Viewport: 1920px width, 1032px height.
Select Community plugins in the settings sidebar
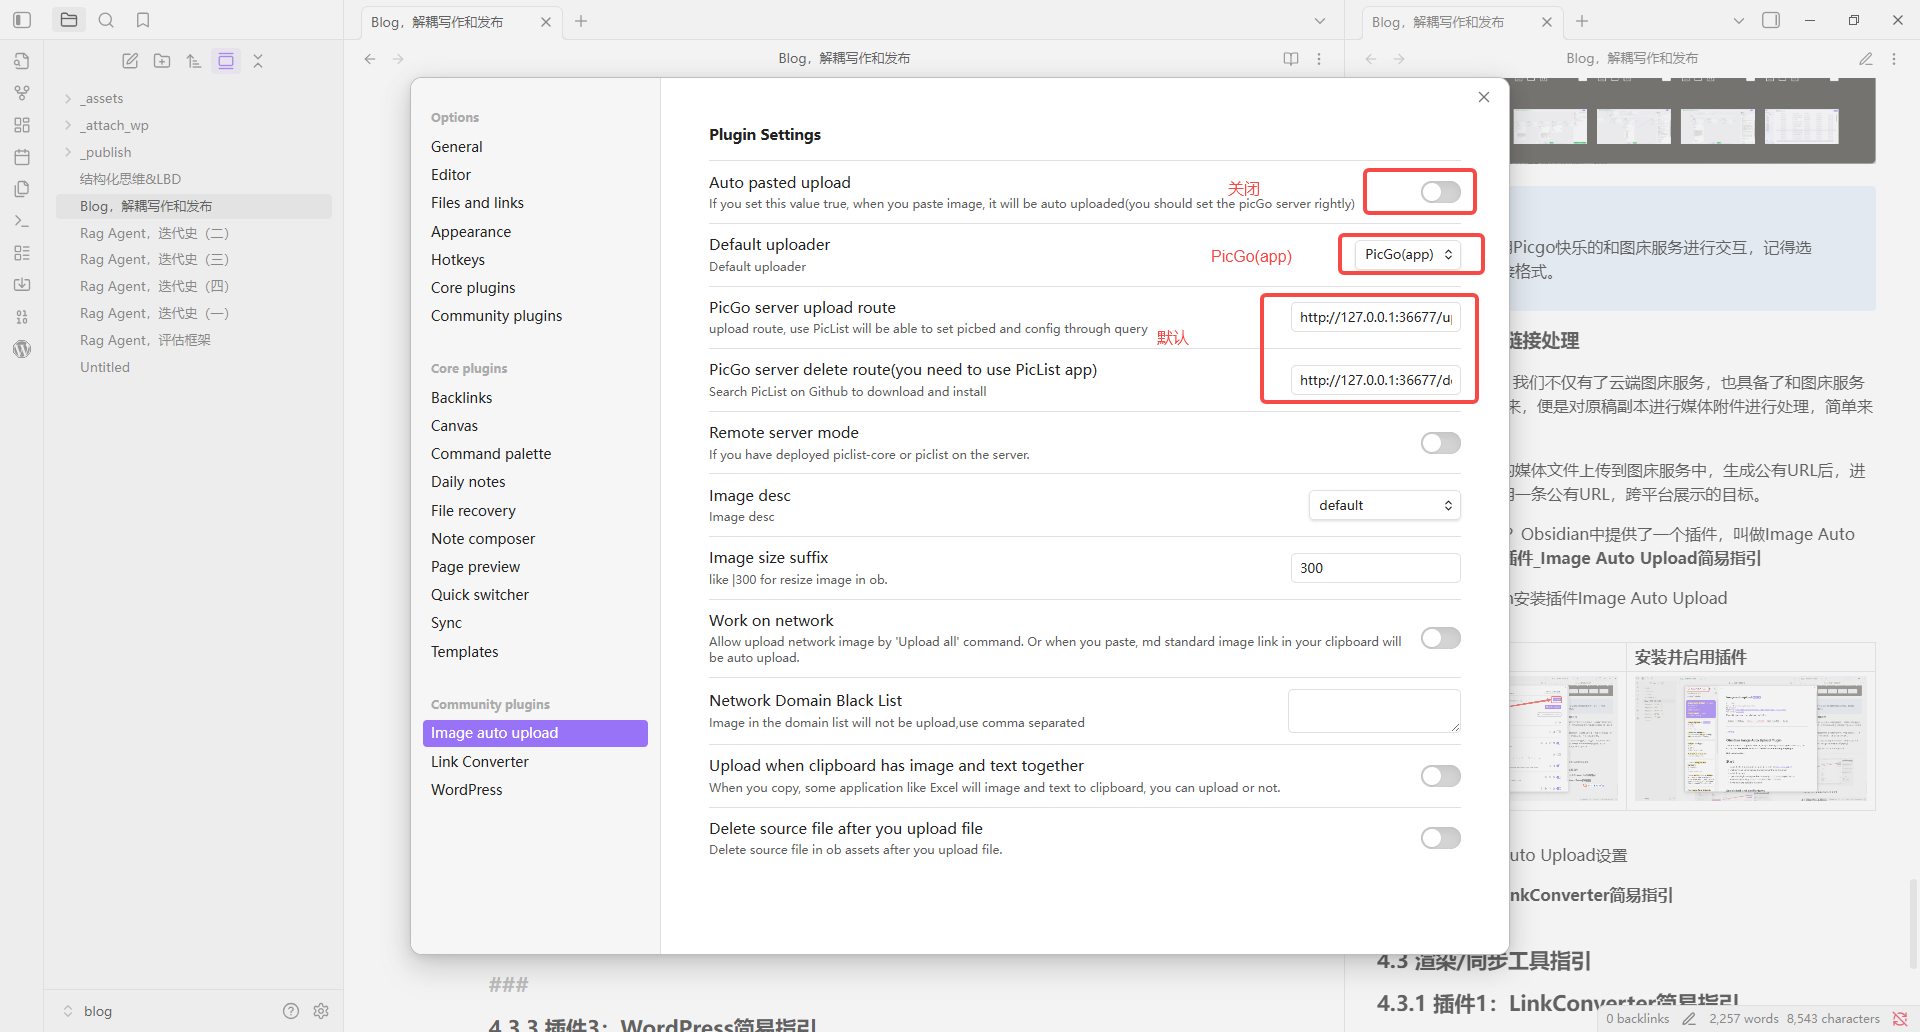496,316
